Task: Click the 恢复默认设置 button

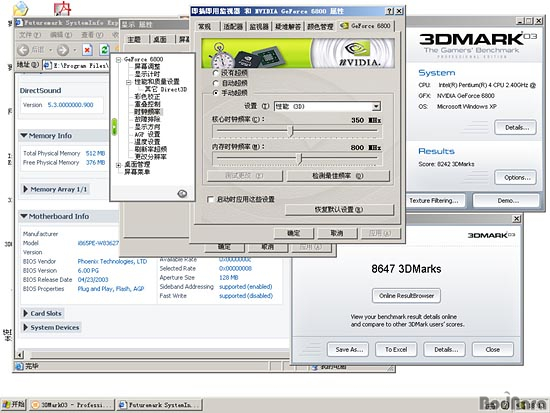Action: pyautogui.click(x=339, y=209)
